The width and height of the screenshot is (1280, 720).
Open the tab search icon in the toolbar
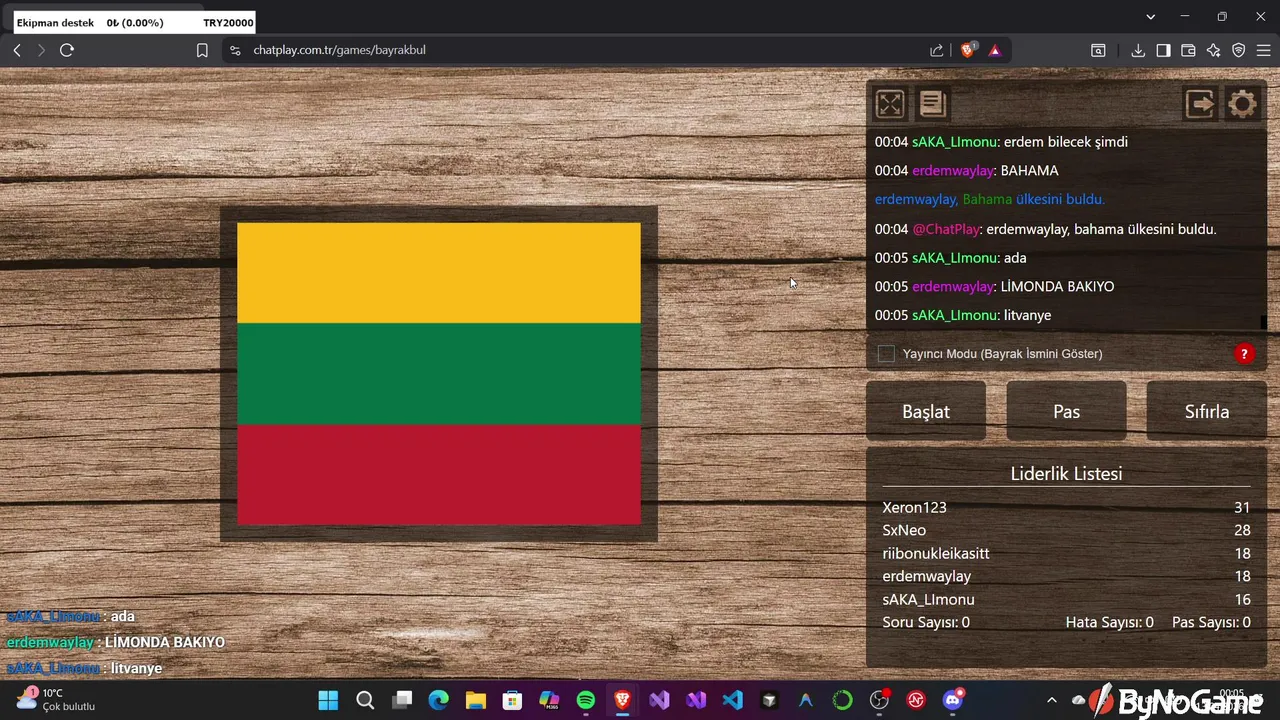click(1098, 50)
